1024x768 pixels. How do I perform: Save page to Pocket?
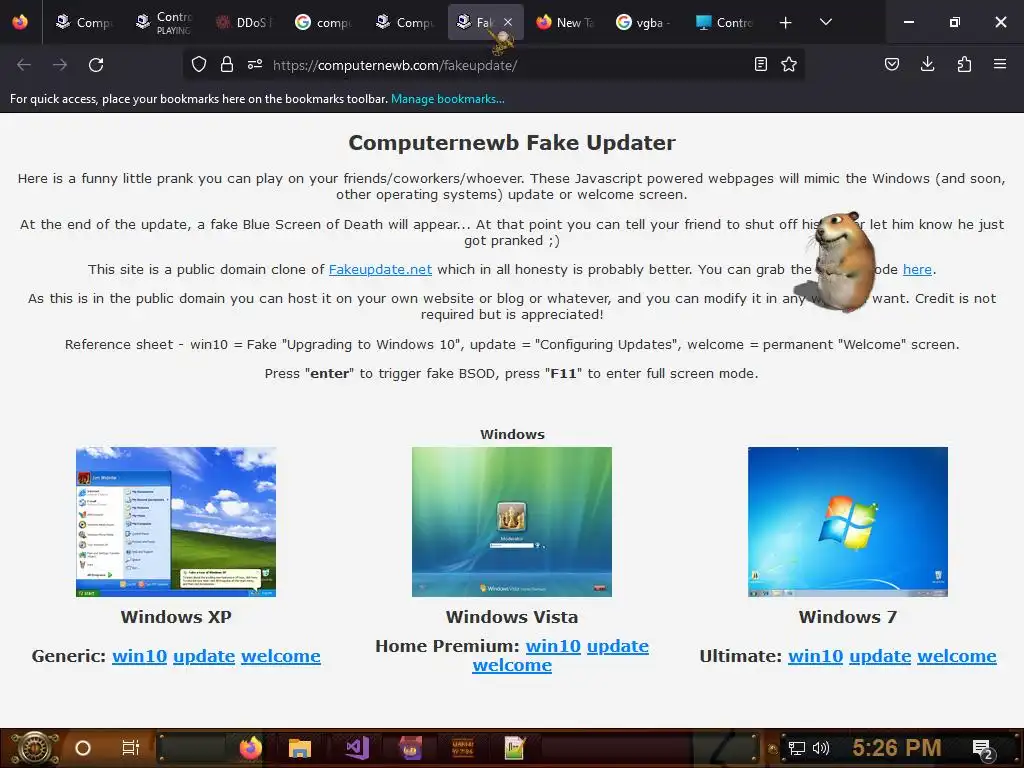(891, 65)
